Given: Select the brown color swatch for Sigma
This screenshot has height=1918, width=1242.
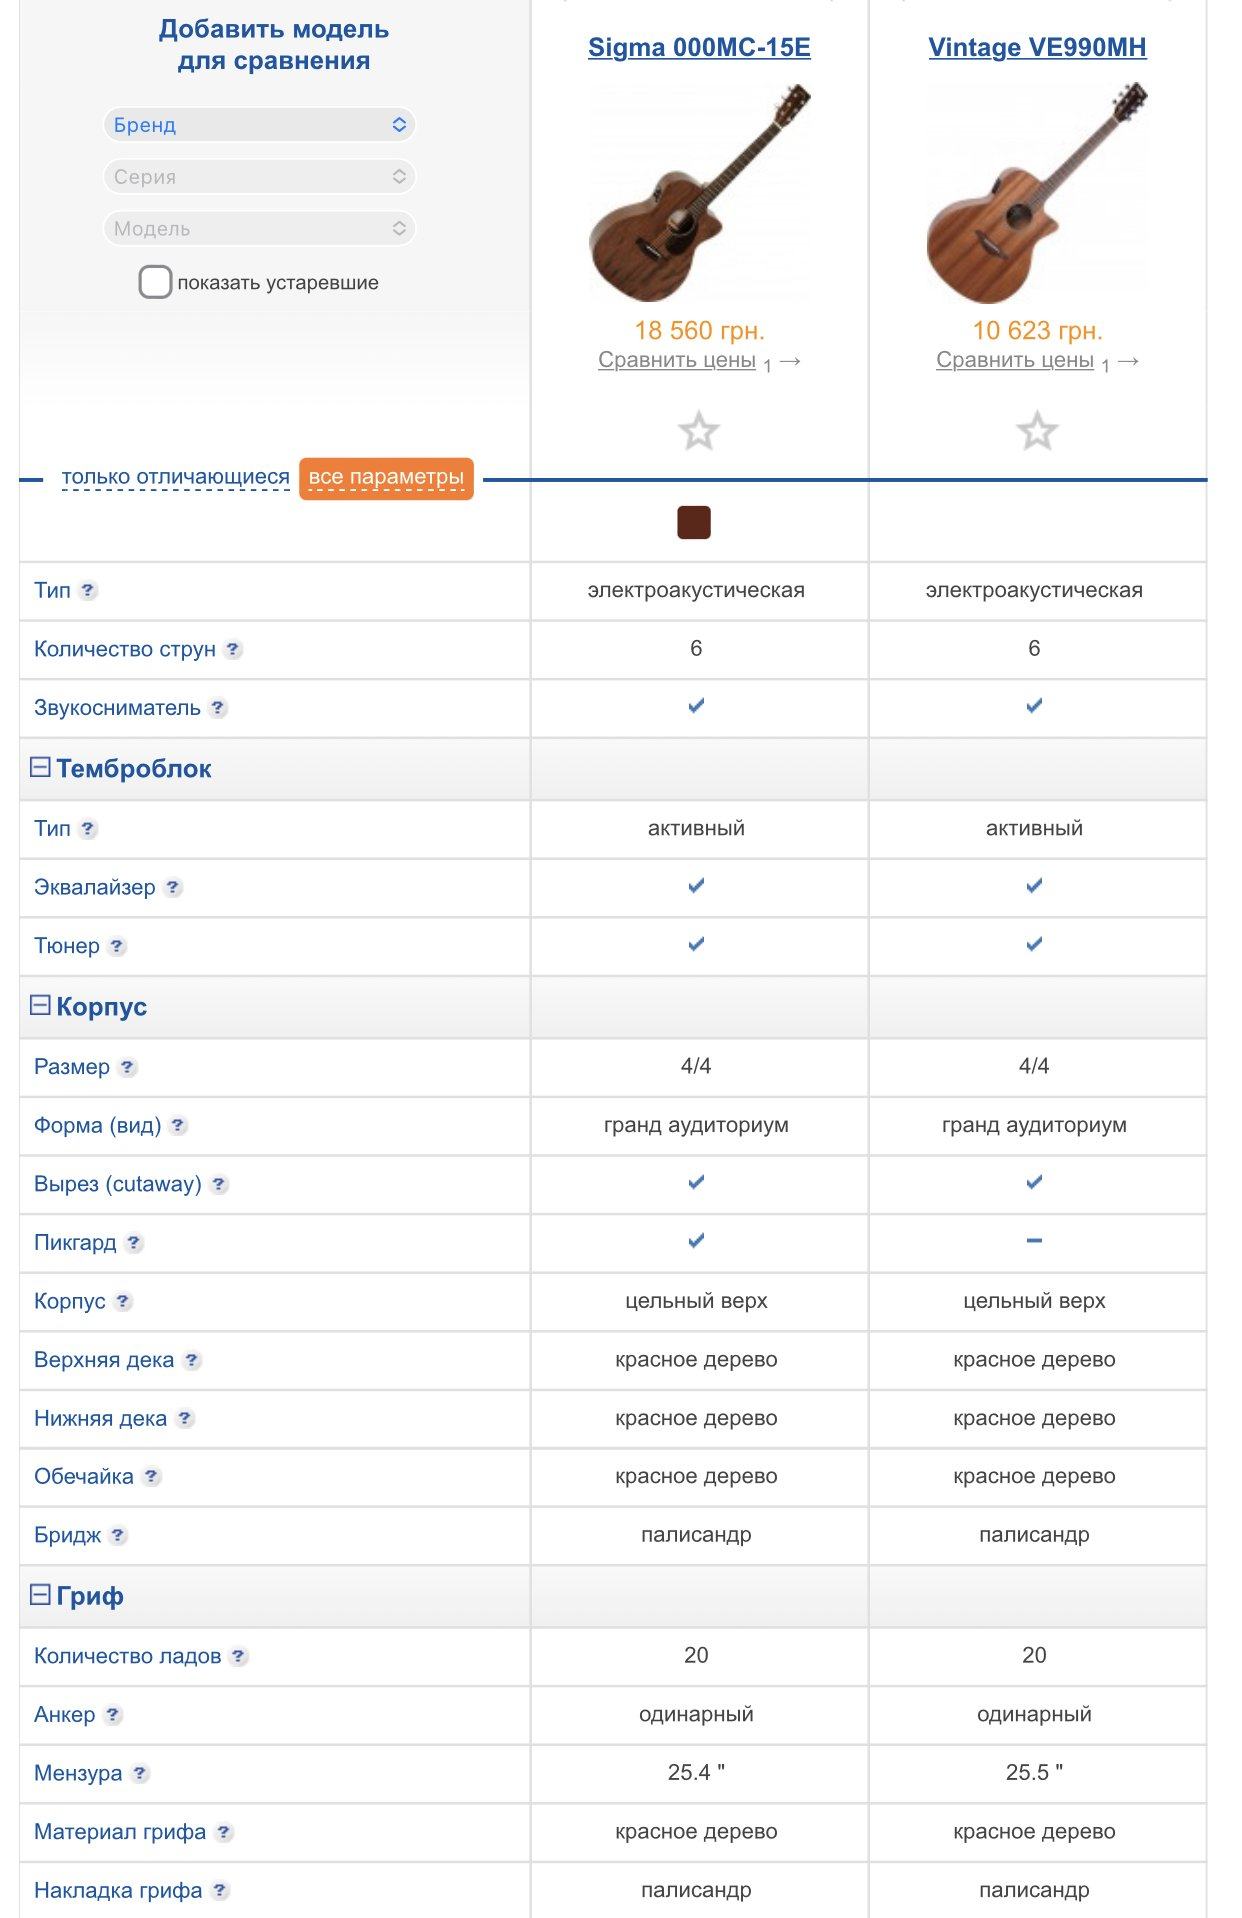Looking at the screenshot, I should coord(694,523).
